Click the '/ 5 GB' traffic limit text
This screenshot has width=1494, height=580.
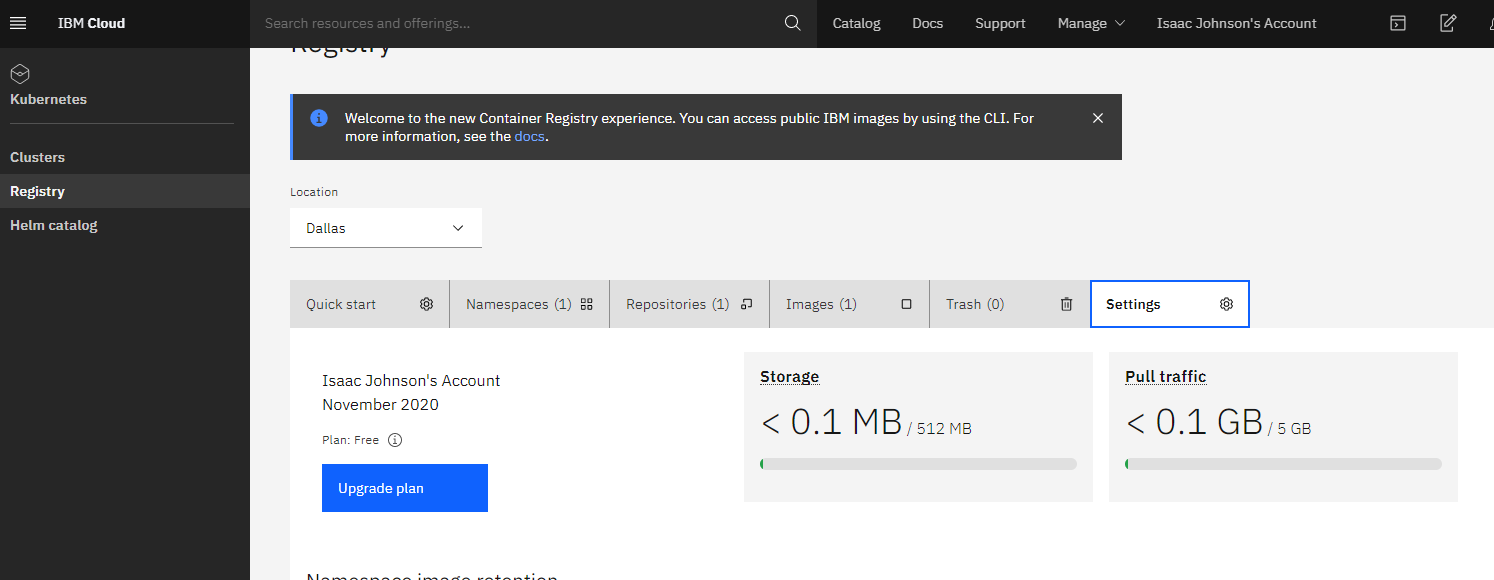[x=1289, y=429]
